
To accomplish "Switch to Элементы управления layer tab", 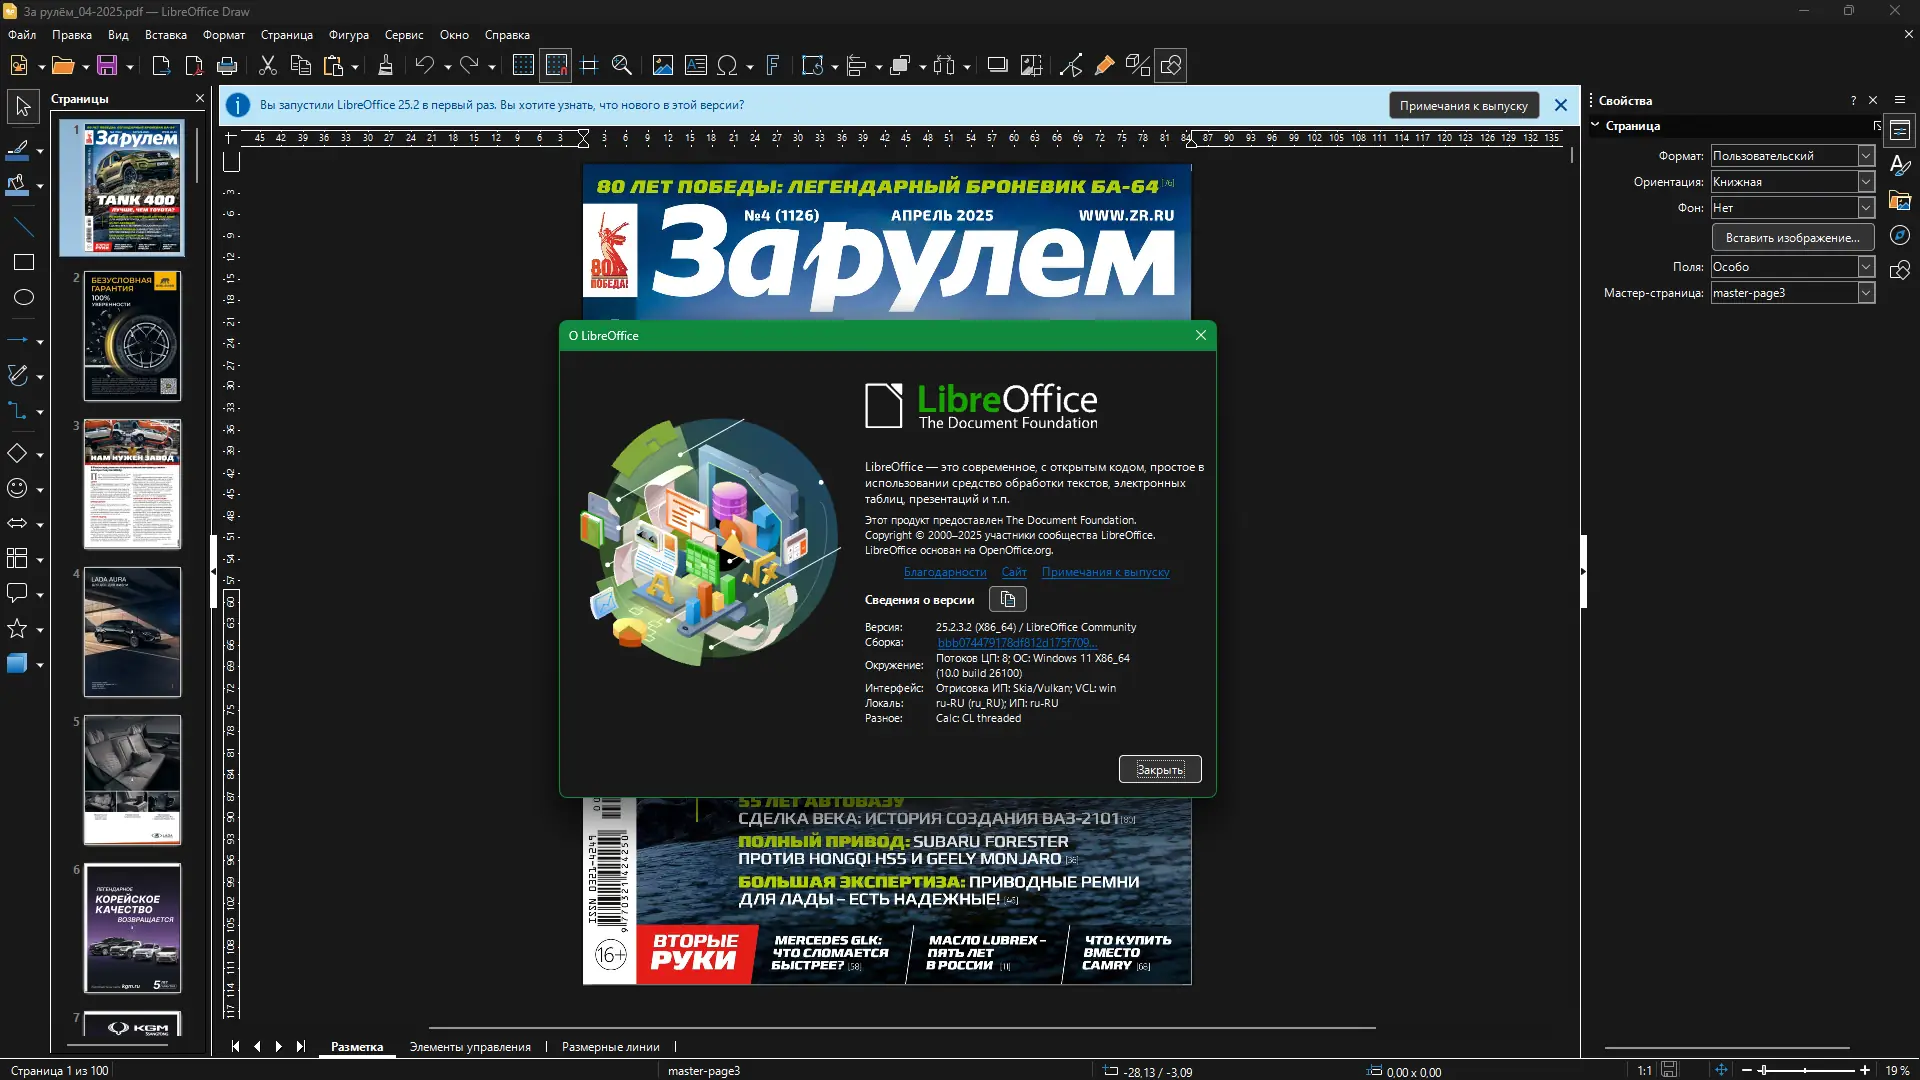I will pos(470,1047).
